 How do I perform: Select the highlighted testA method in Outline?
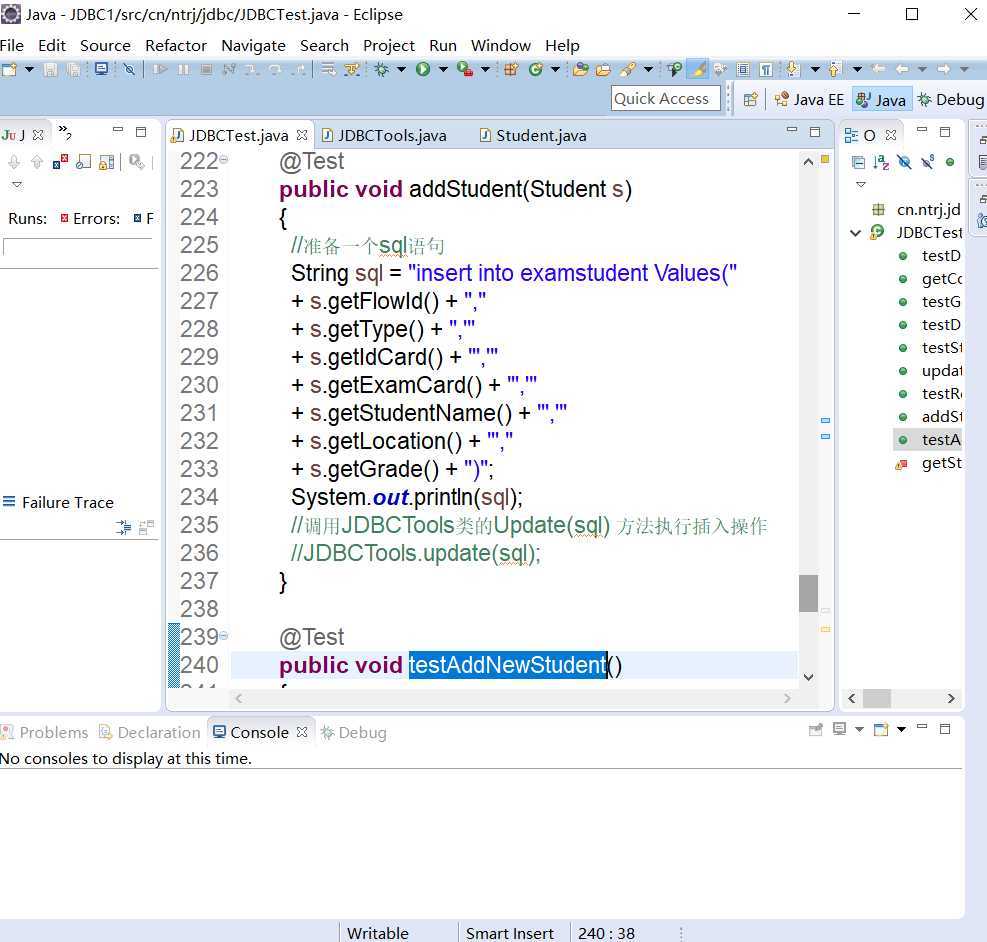[928, 439]
